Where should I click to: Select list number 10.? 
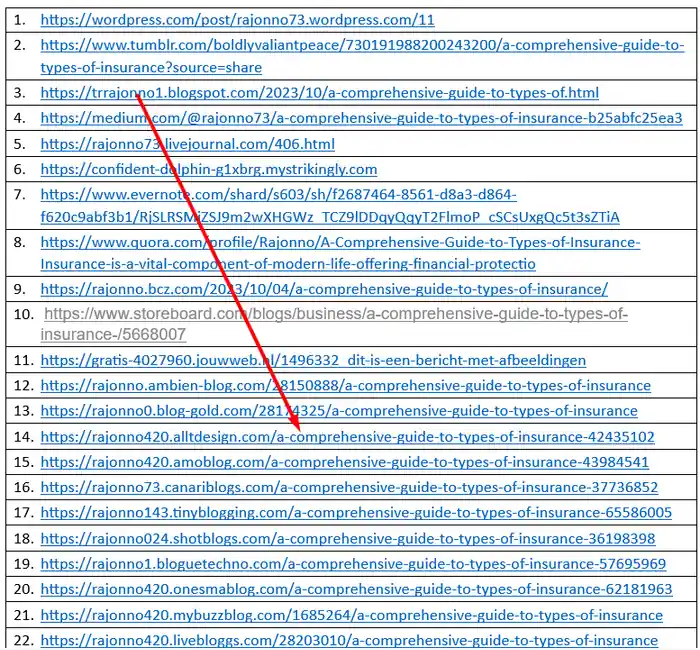coord(24,315)
